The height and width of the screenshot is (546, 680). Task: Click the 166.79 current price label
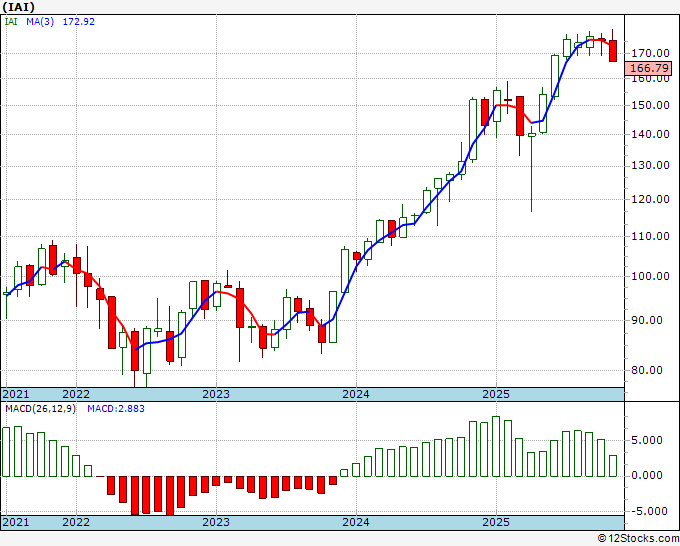[x=648, y=68]
